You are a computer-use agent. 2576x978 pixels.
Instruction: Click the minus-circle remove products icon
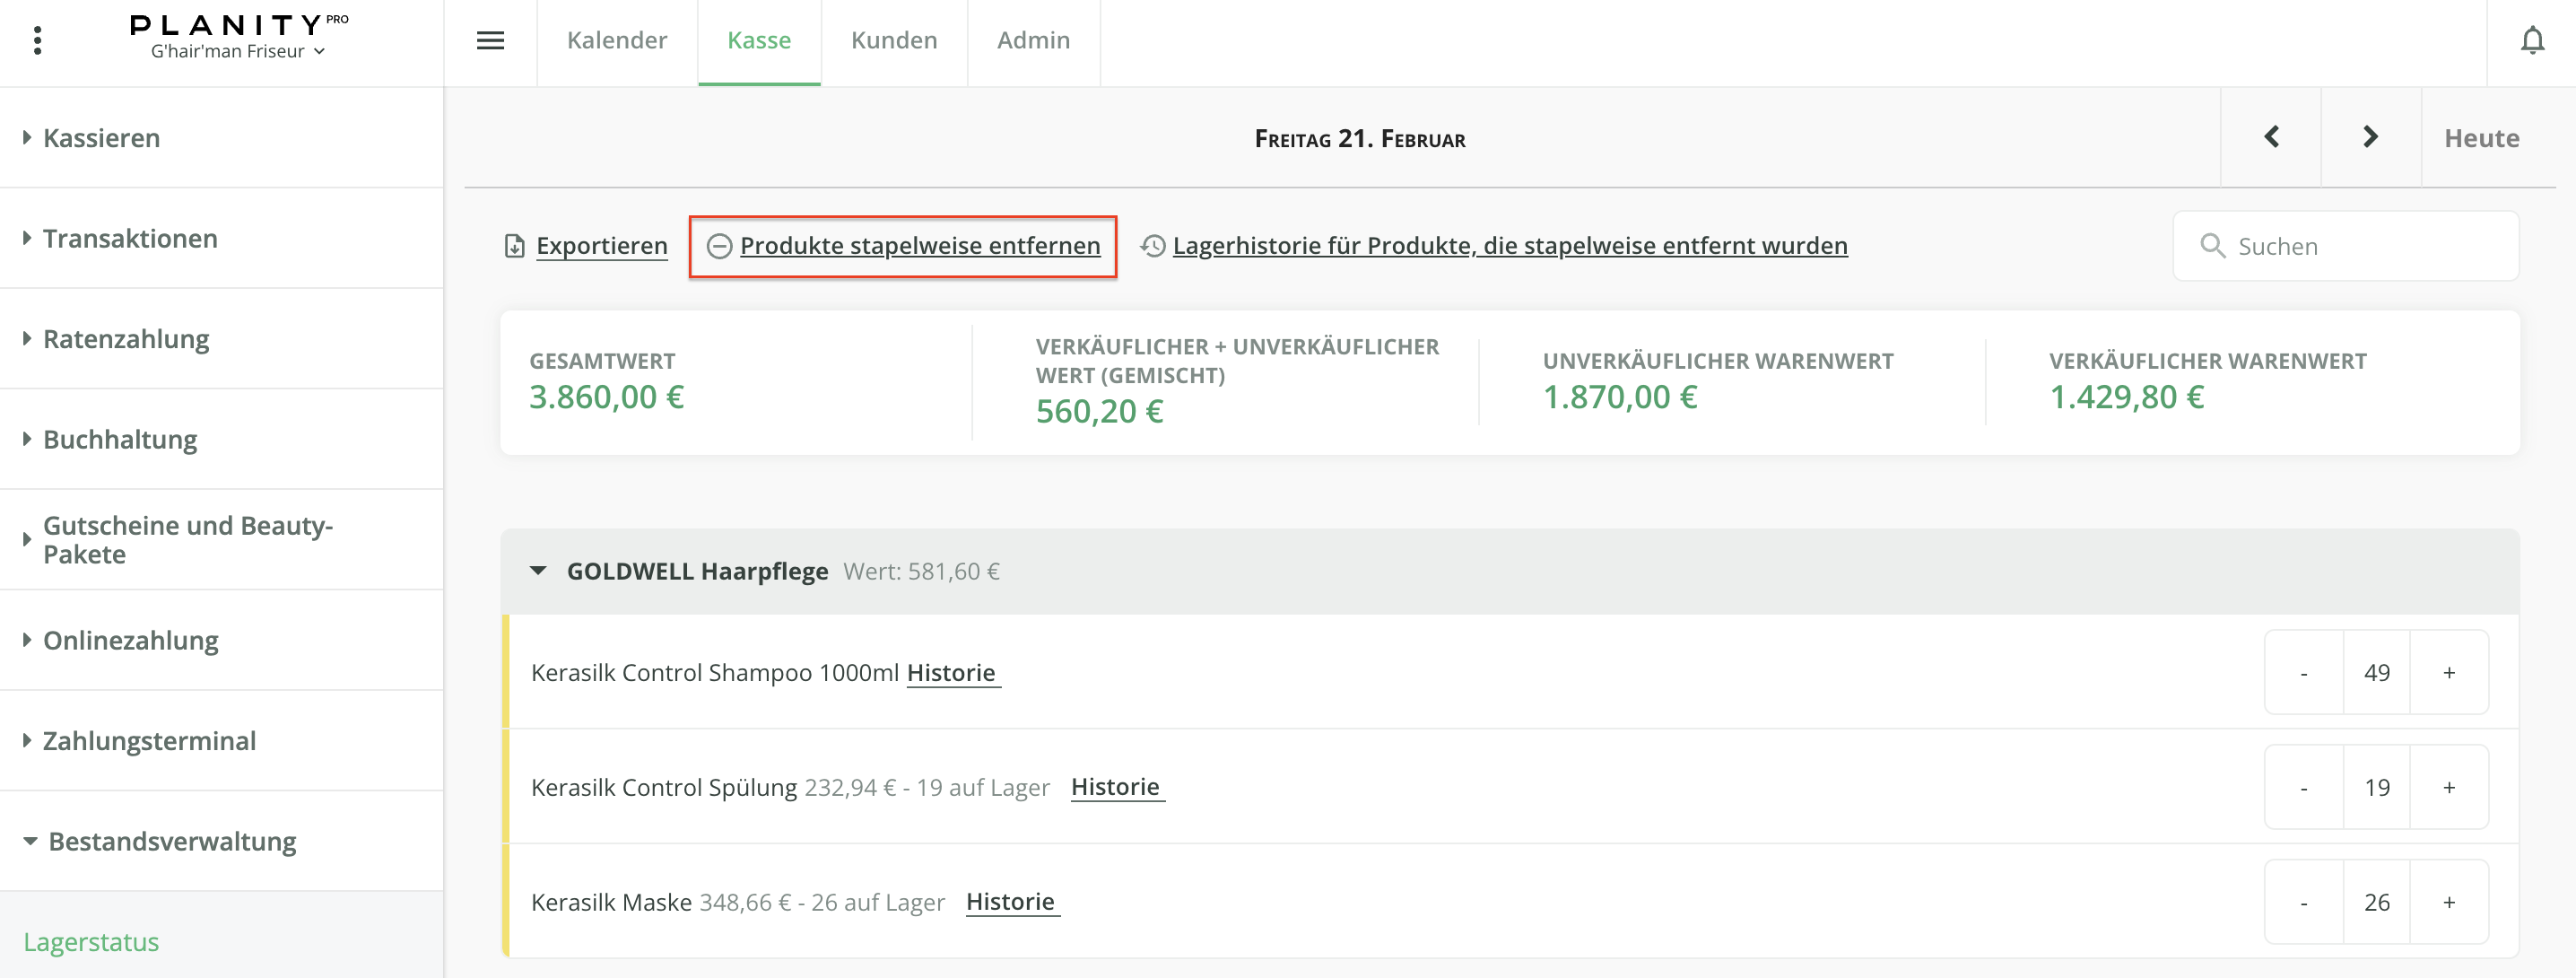pyautogui.click(x=719, y=246)
